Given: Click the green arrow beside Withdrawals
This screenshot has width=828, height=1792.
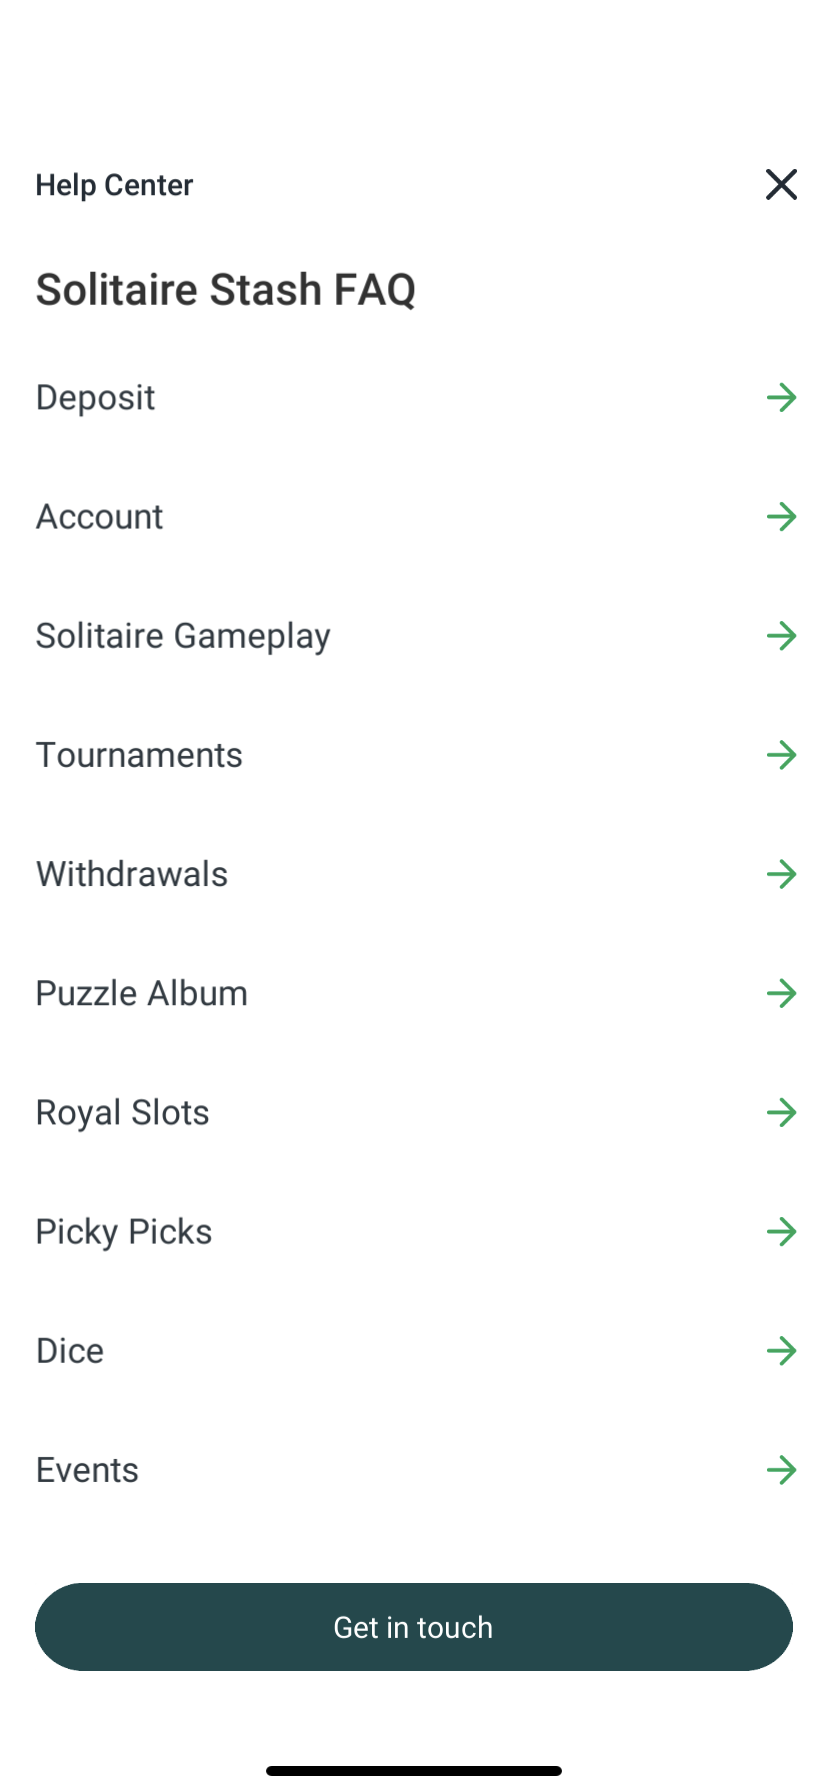Looking at the screenshot, I should [781, 874].
